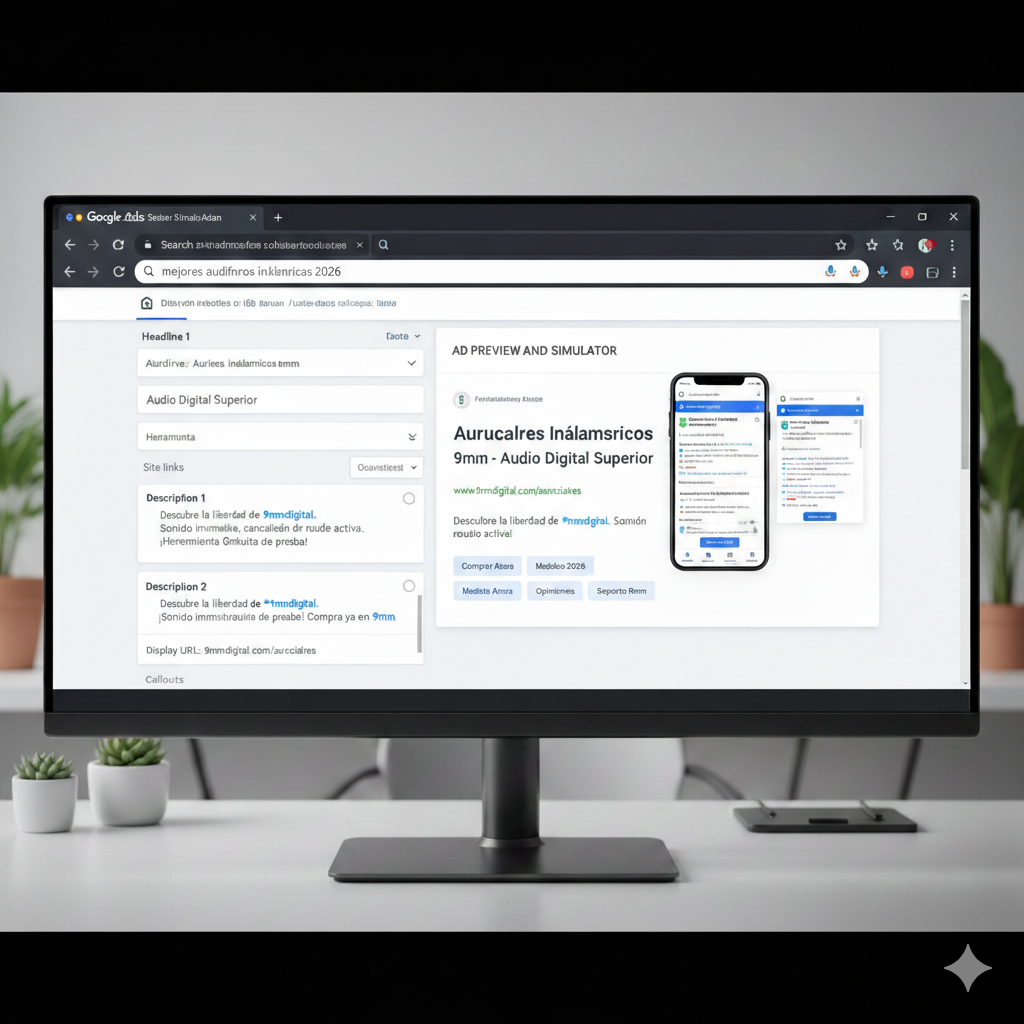Close the Google Ads browser tab
This screenshot has height=1024, width=1024.
pos(252,217)
